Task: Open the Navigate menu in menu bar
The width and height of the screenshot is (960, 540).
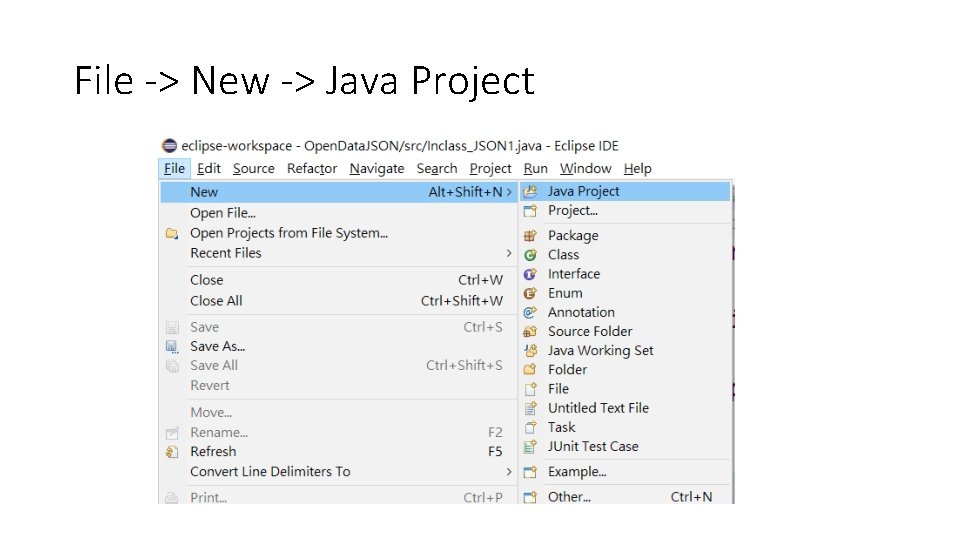Action: pyautogui.click(x=377, y=169)
